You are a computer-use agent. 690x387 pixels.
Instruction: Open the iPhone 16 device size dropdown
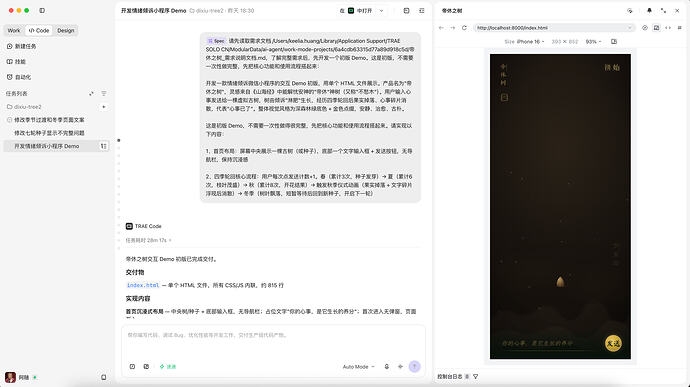(525, 41)
